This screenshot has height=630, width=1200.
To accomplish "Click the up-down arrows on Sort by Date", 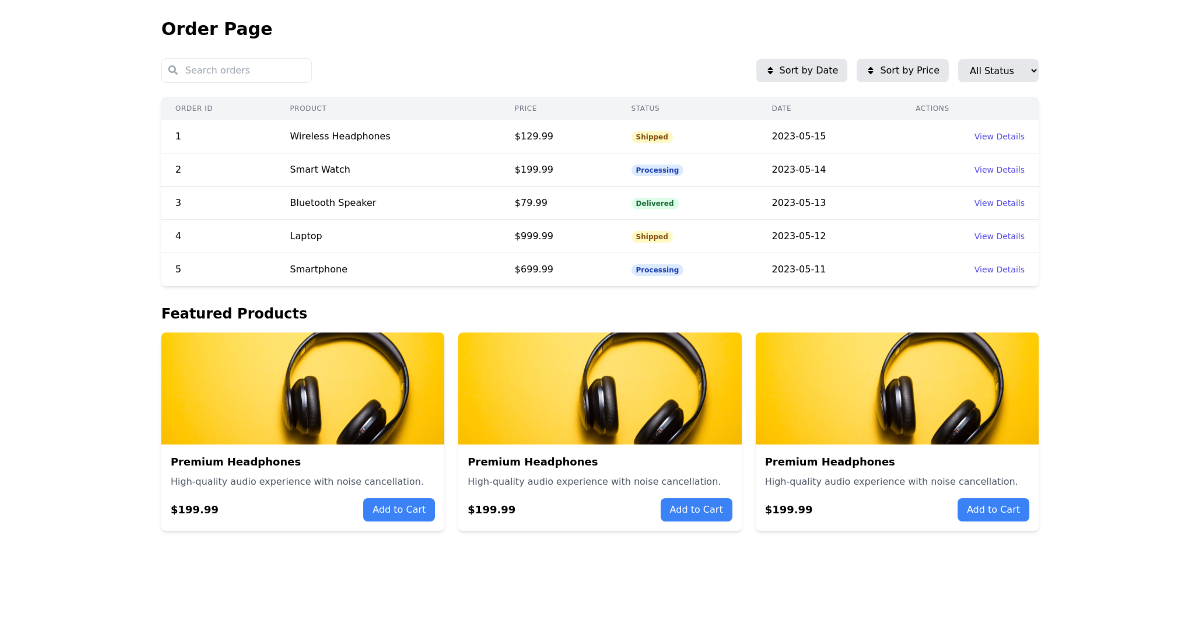I will tap(768, 70).
